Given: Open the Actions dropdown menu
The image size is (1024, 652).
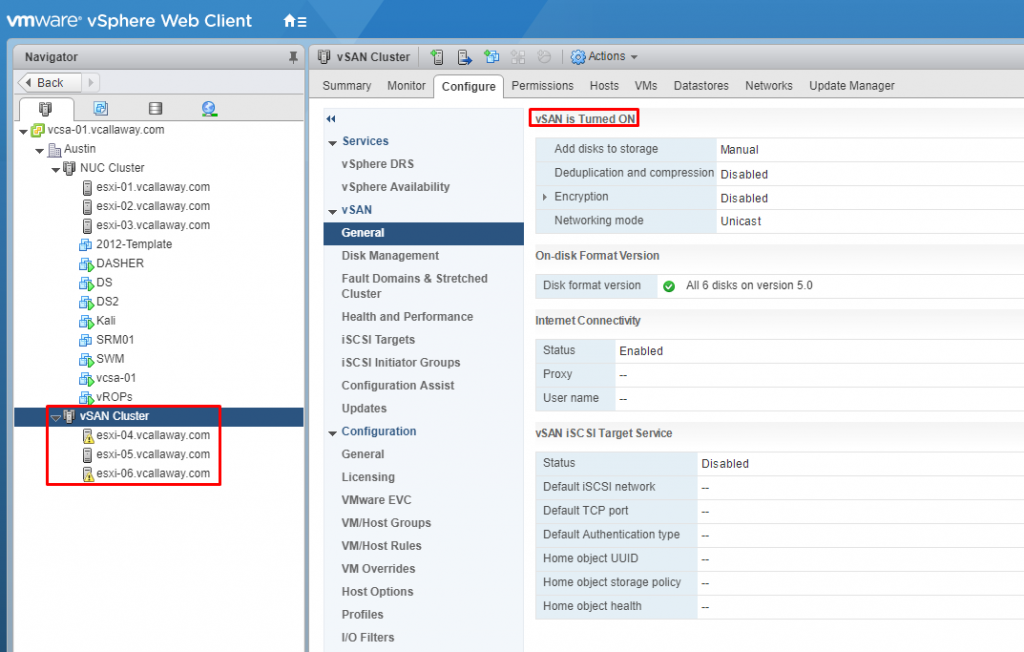Looking at the screenshot, I should [604, 57].
